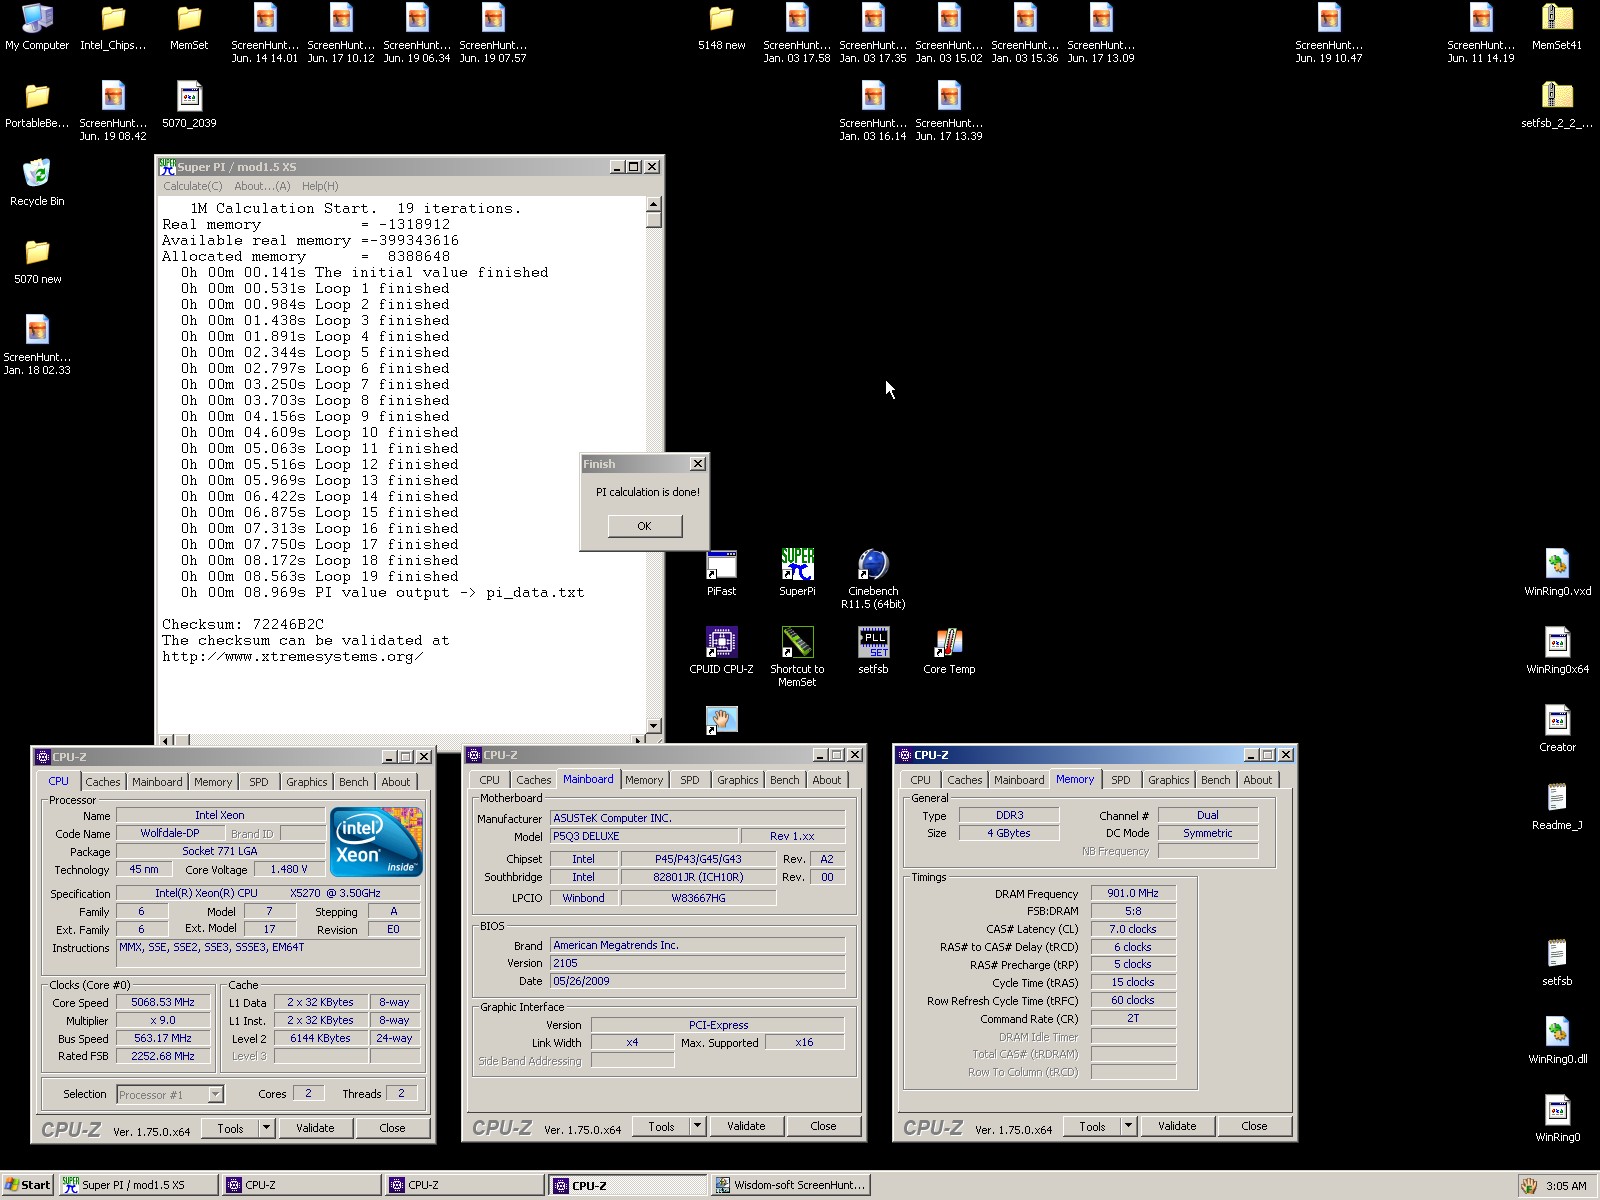Open the setfsb_2_2 archive icon
Screen dimensions: 1600x1200
point(1557,105)
